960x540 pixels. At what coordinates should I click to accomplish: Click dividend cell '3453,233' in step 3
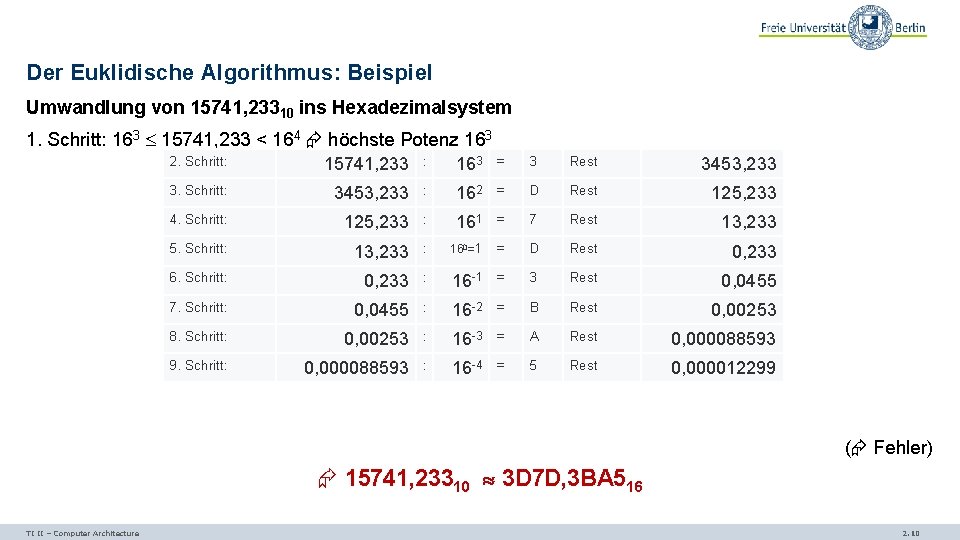[371, 193]
